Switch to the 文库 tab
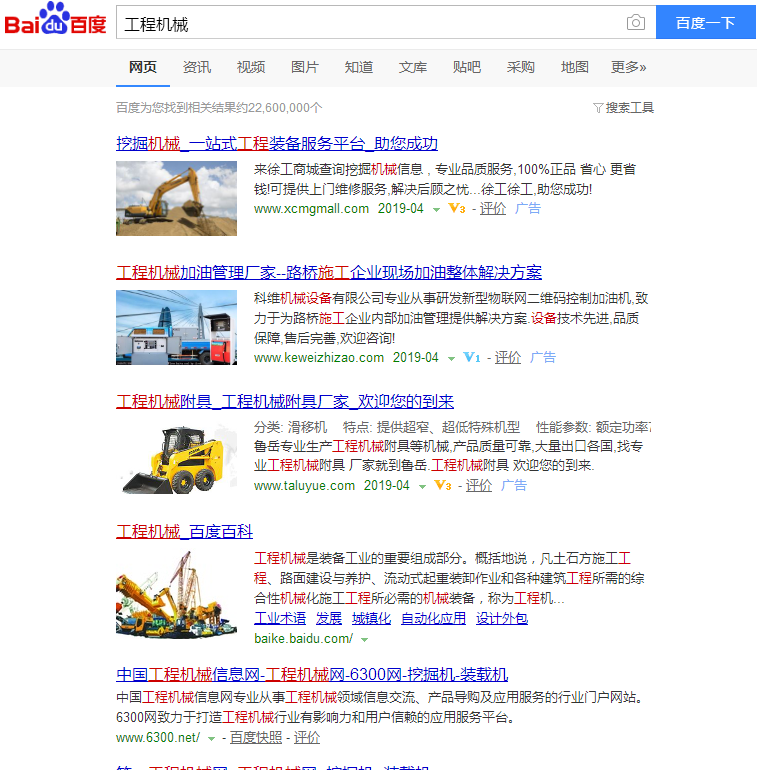The image size is (757, 770). [413, 67]
